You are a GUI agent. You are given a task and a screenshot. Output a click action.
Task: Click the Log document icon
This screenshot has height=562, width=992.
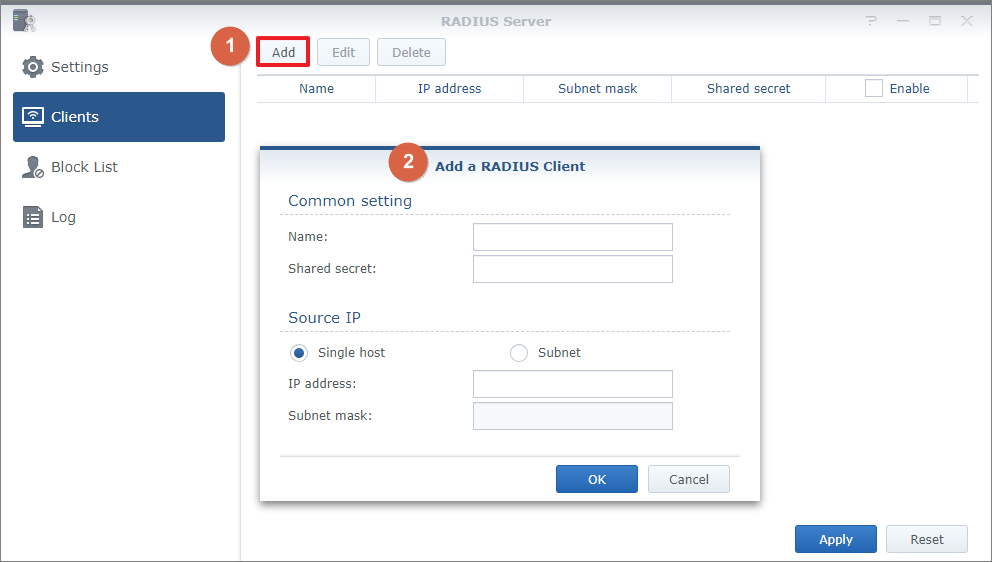click(x=33, y=217)
